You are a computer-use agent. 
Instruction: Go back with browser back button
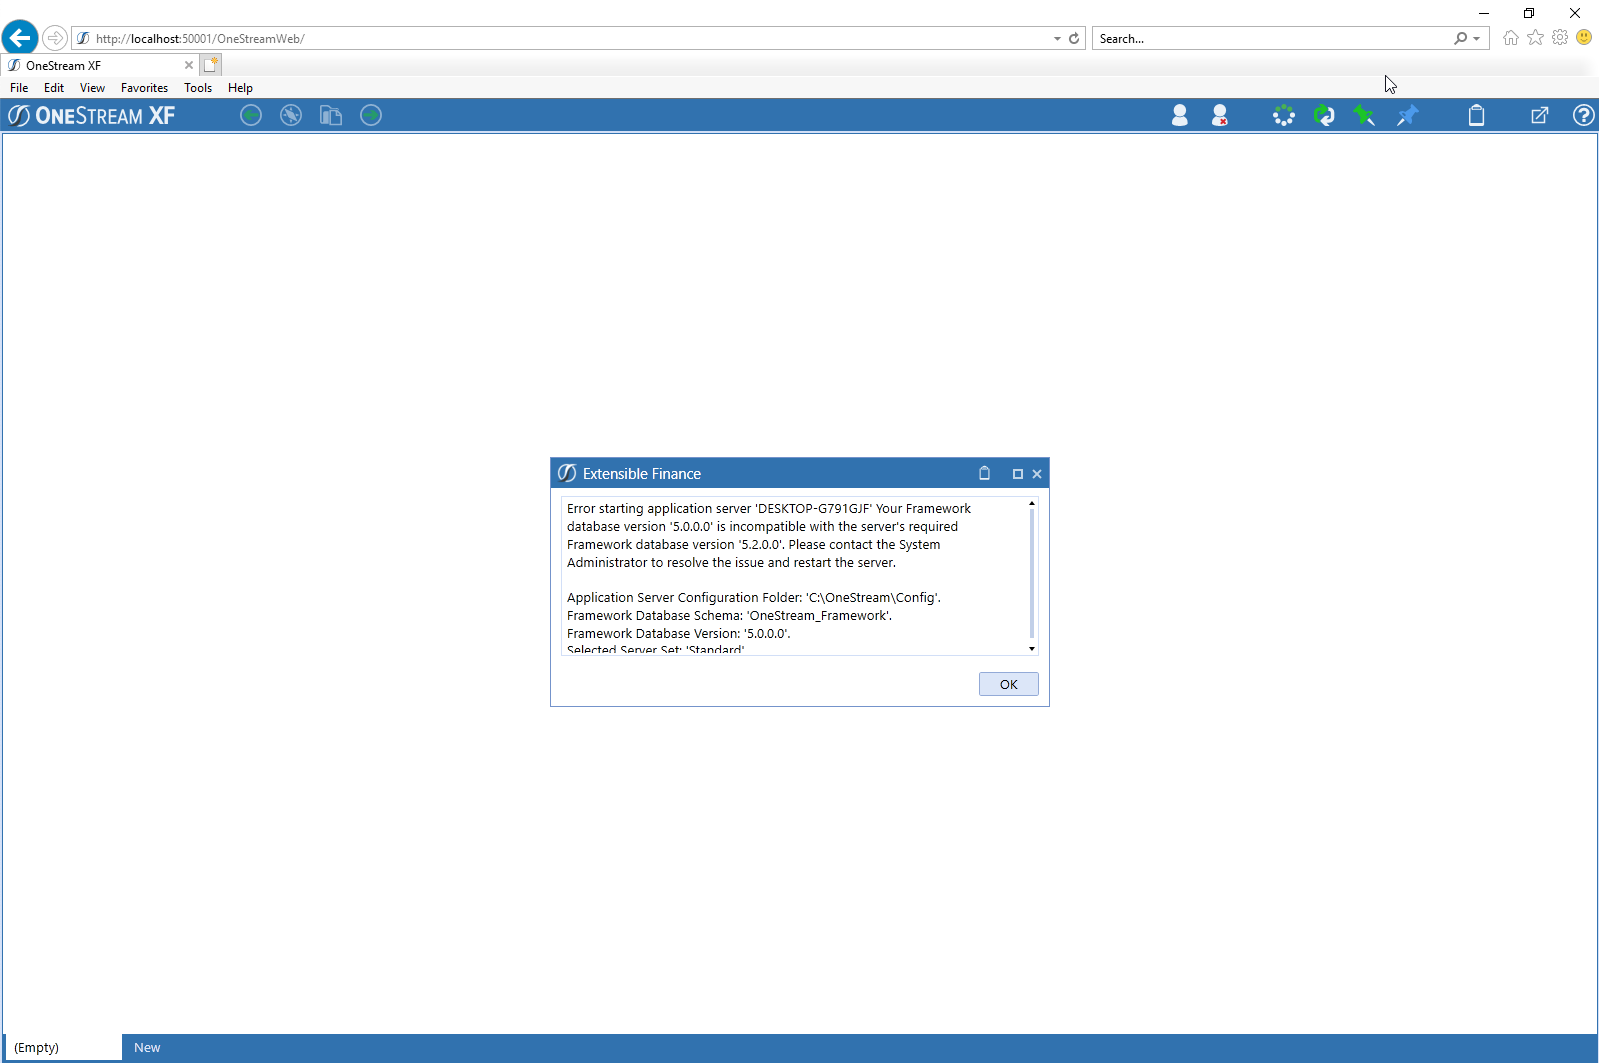point(20,38)
